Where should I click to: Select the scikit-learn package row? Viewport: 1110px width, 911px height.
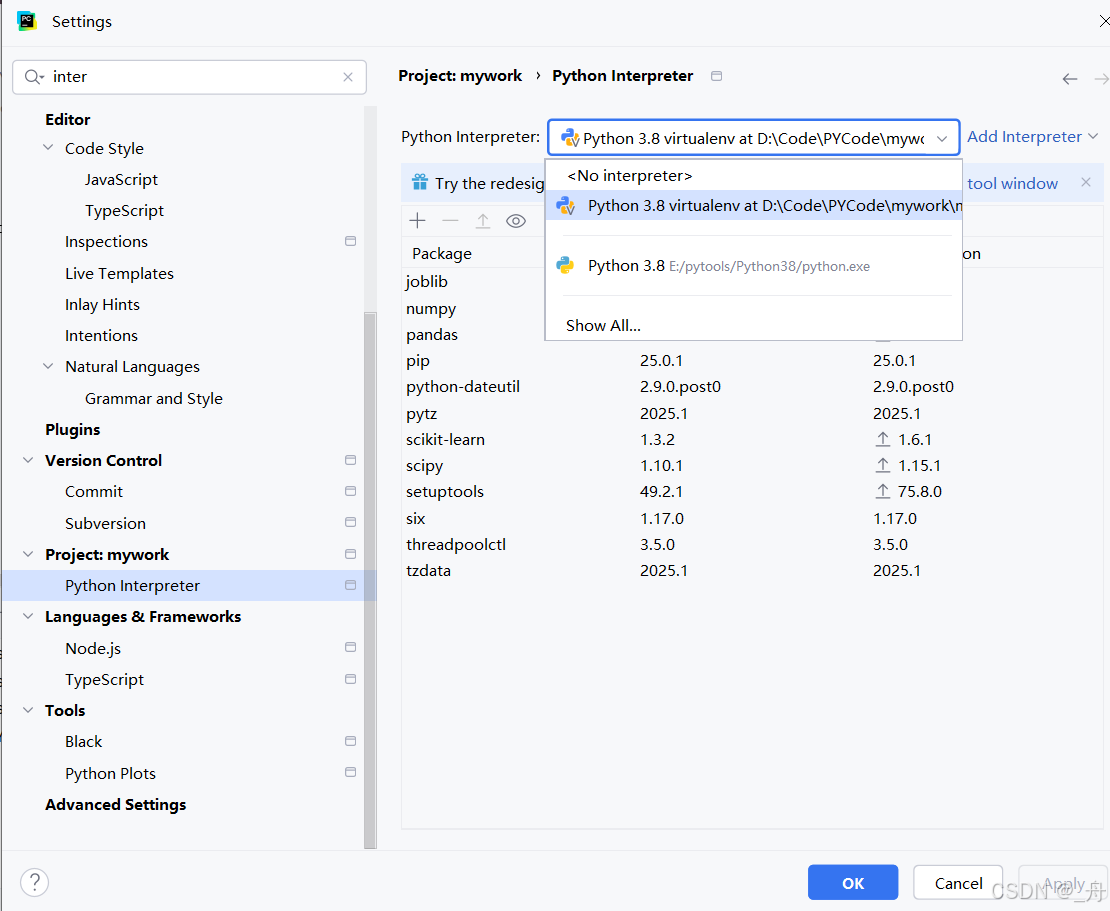753,440
